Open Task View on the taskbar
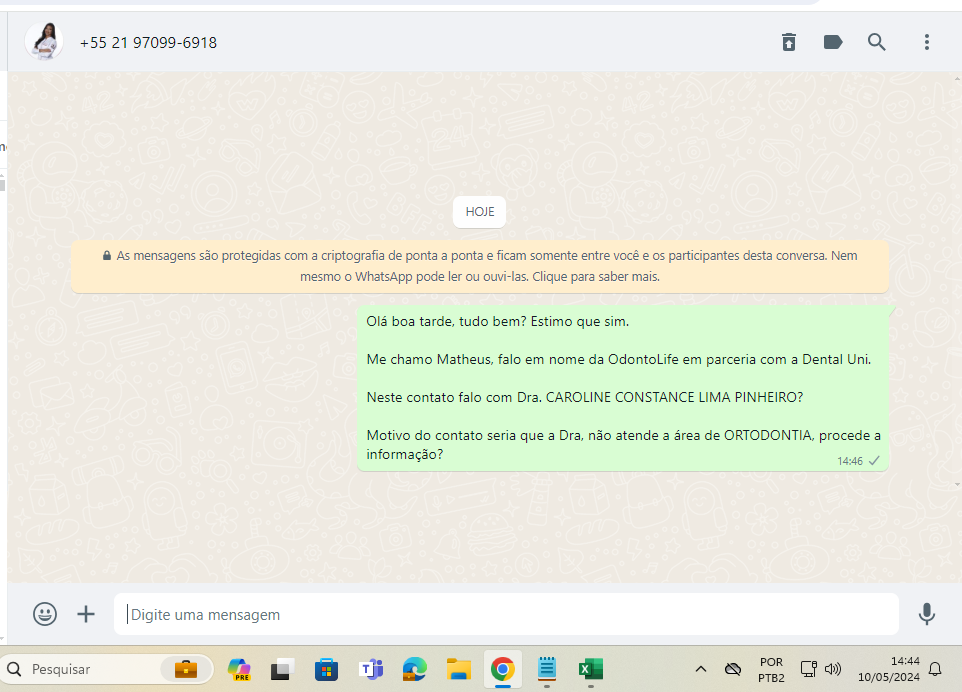Image resolution: width=962 pixels, height=692 pixels. coord(282,669)
